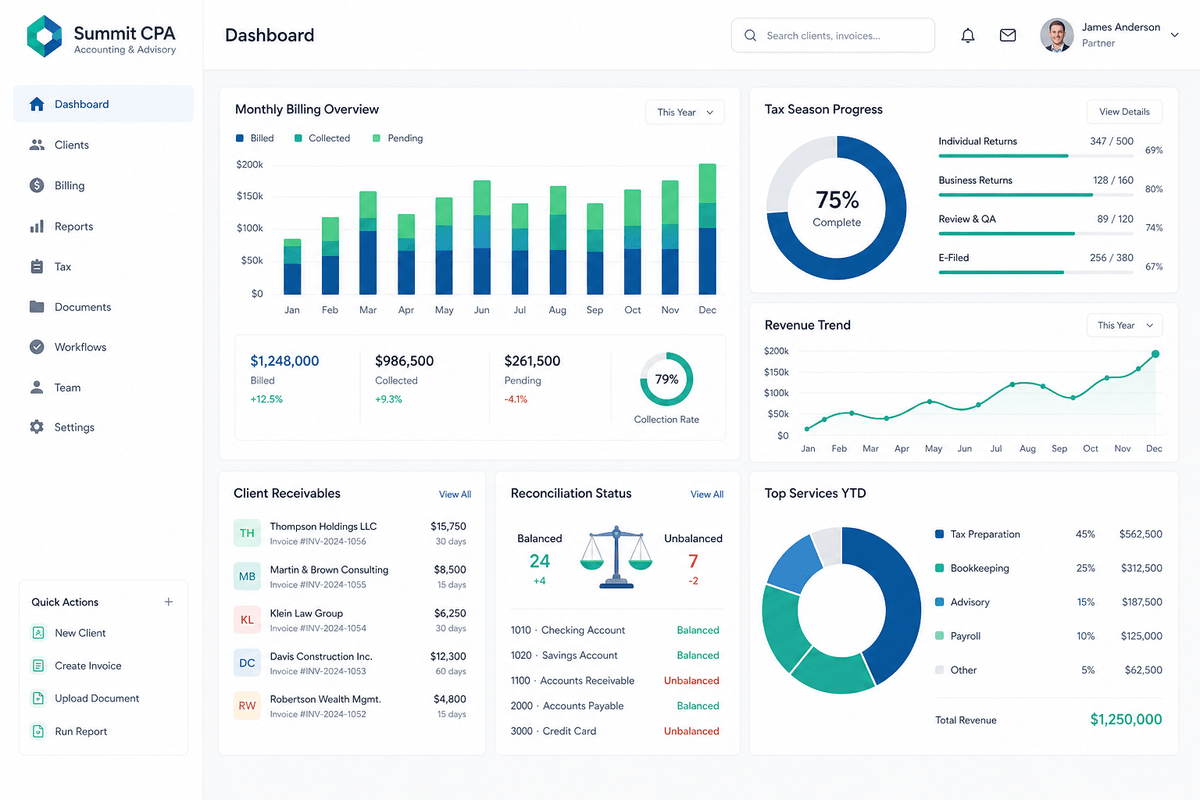Viewport: 1200px width, 800px height.
Task: Click the Create Invoice icon
Action: [38, 666]
